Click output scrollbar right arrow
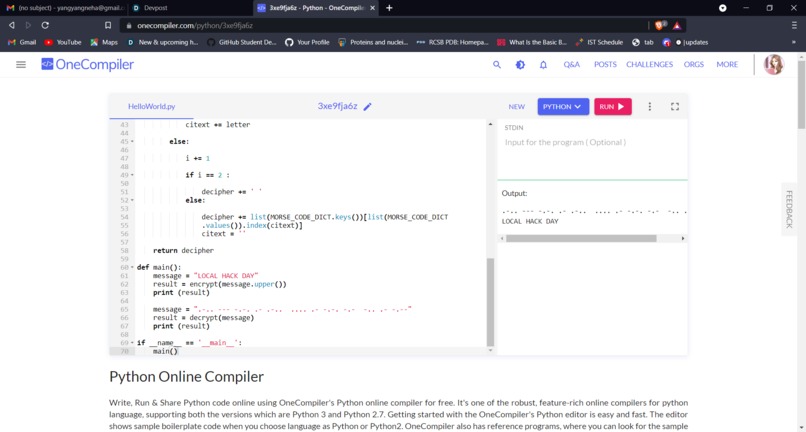 [x=683, y=239]
